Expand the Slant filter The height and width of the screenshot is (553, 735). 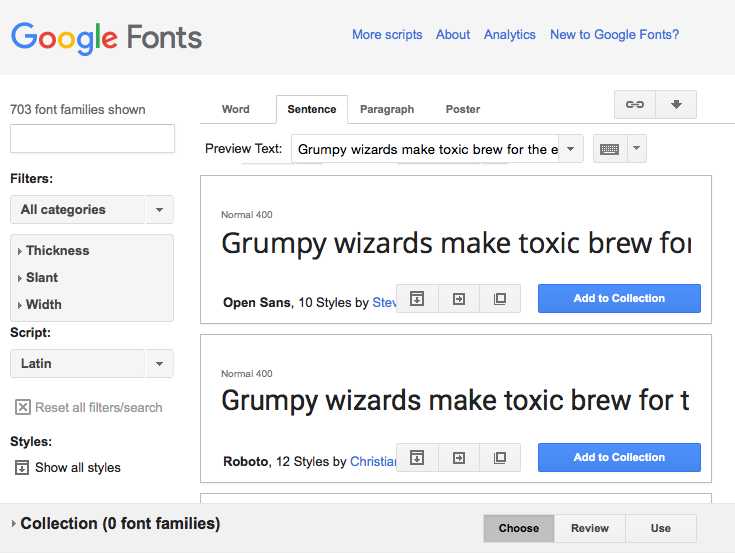[38, 278]
